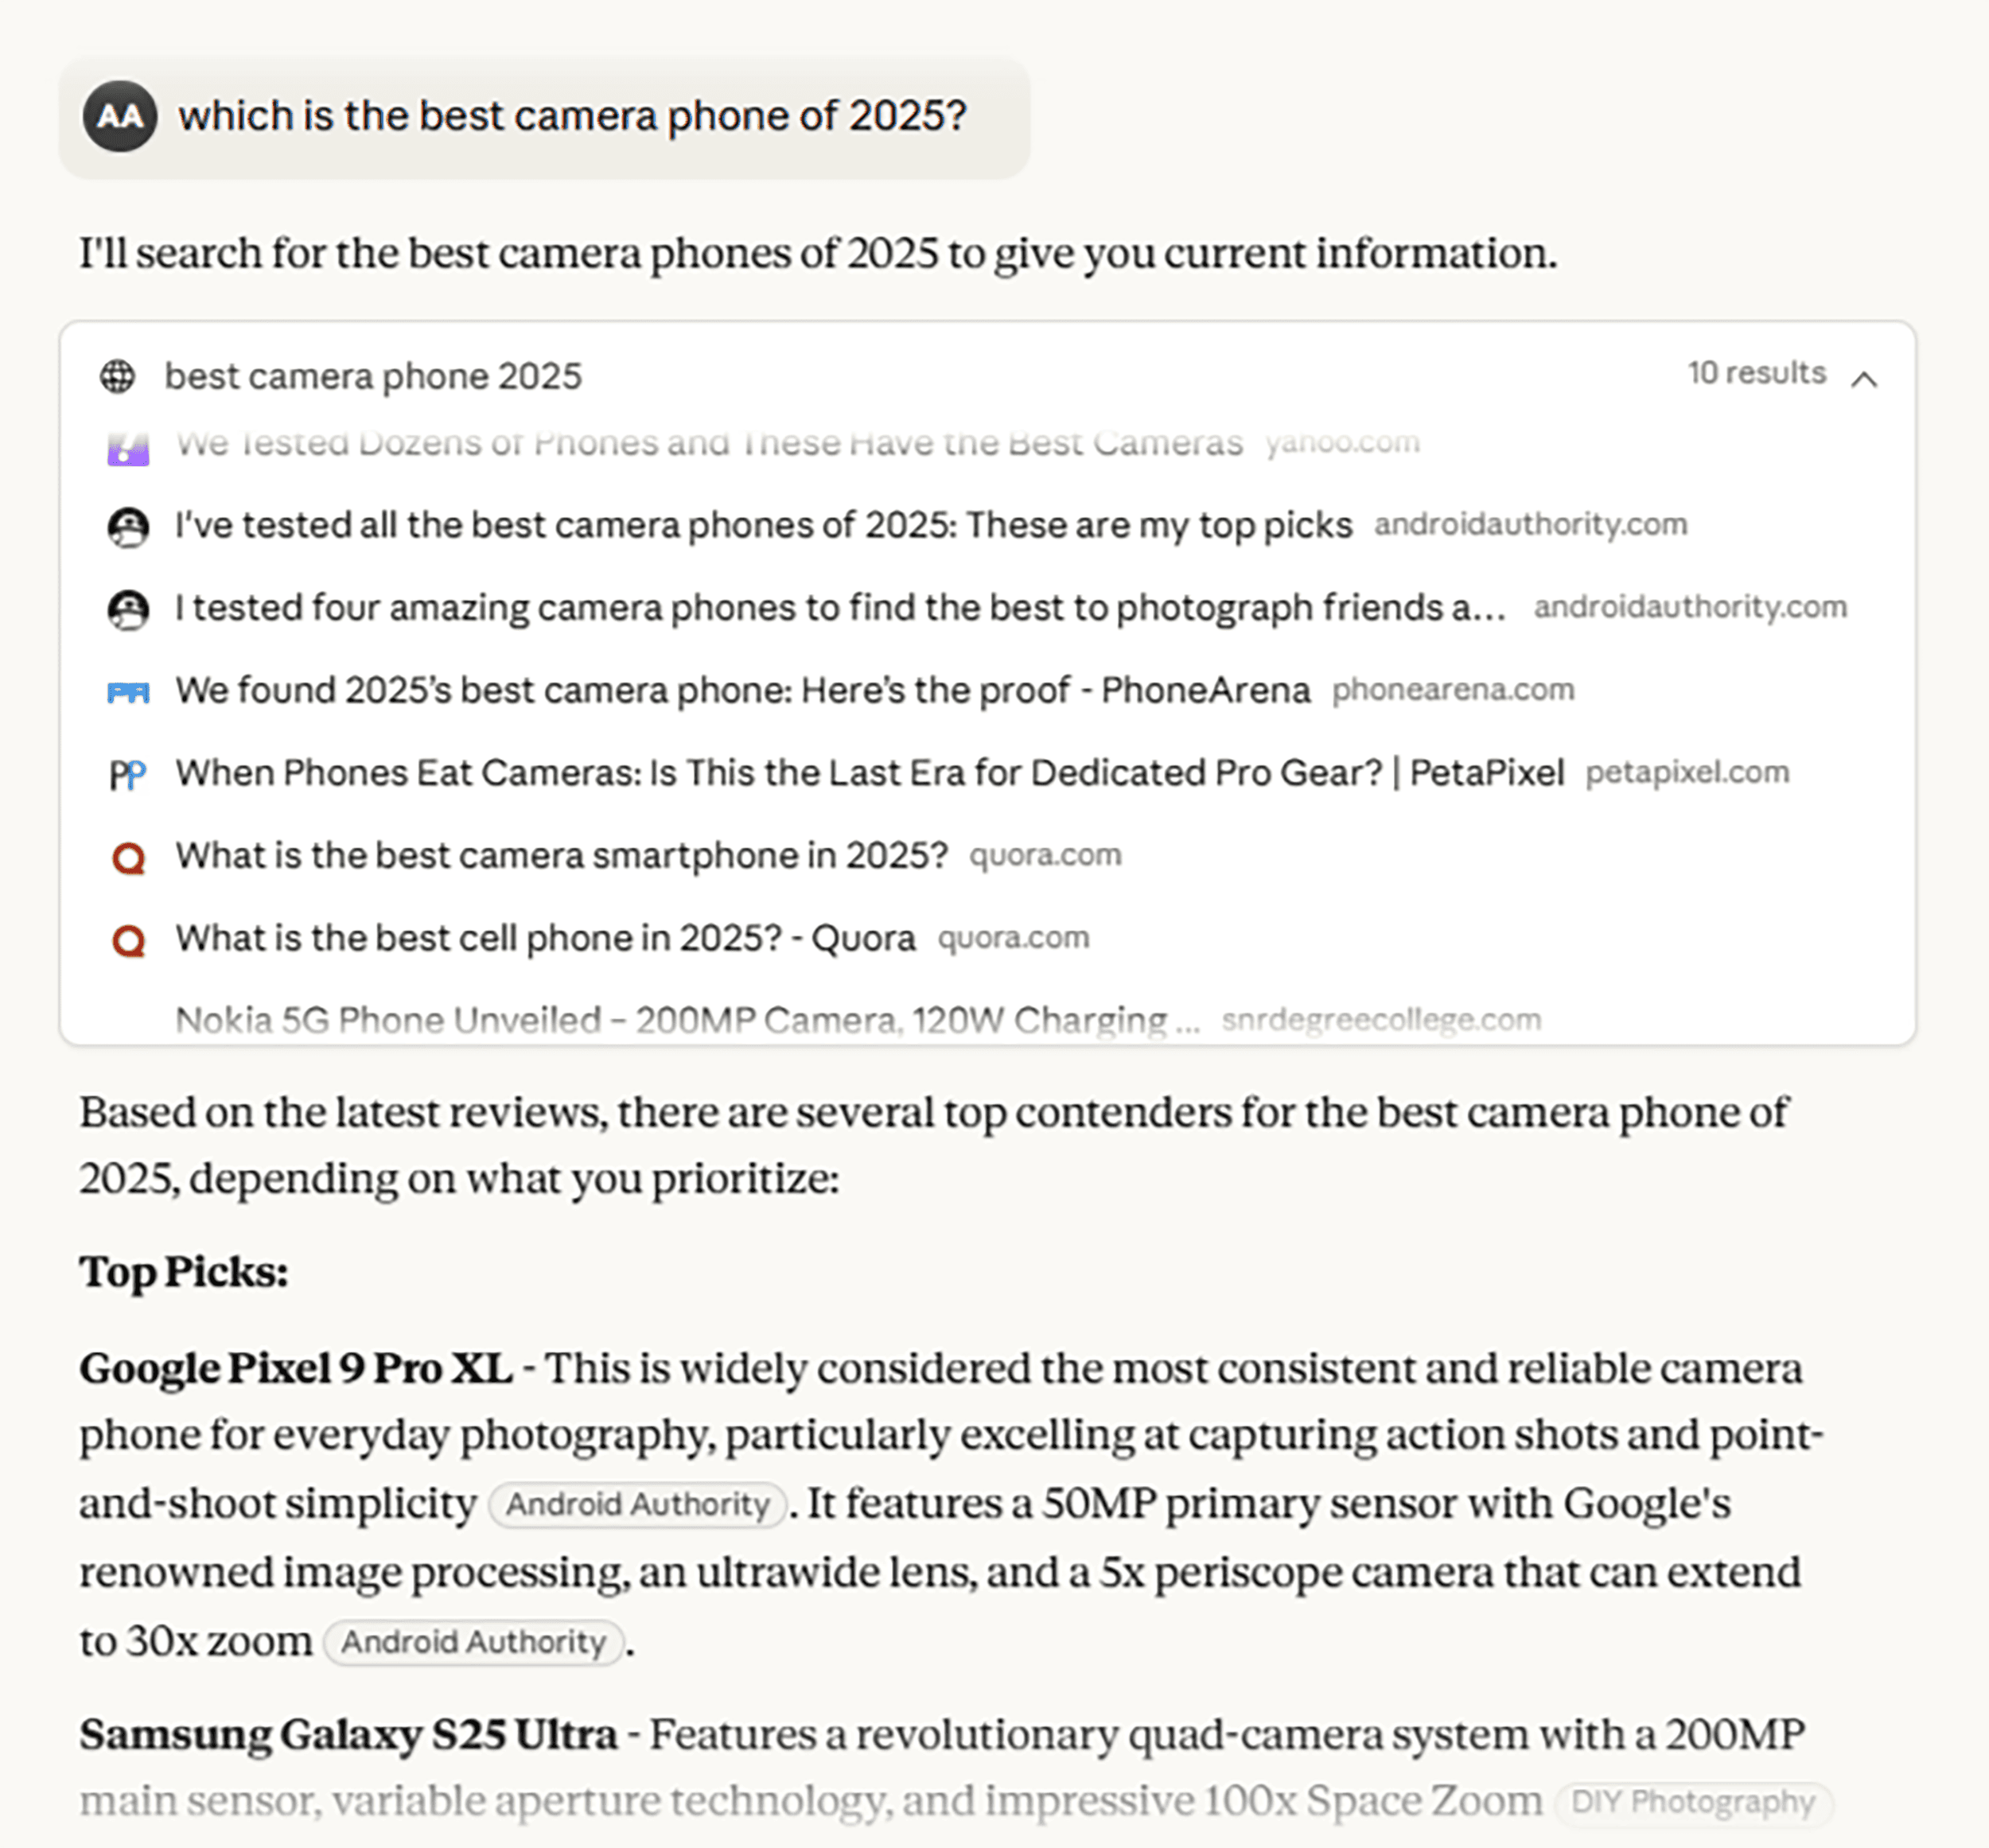Click the Yahoo favicon in results
The height and width of the screenshot is (1848, 1989).
[x=128, y=447]
